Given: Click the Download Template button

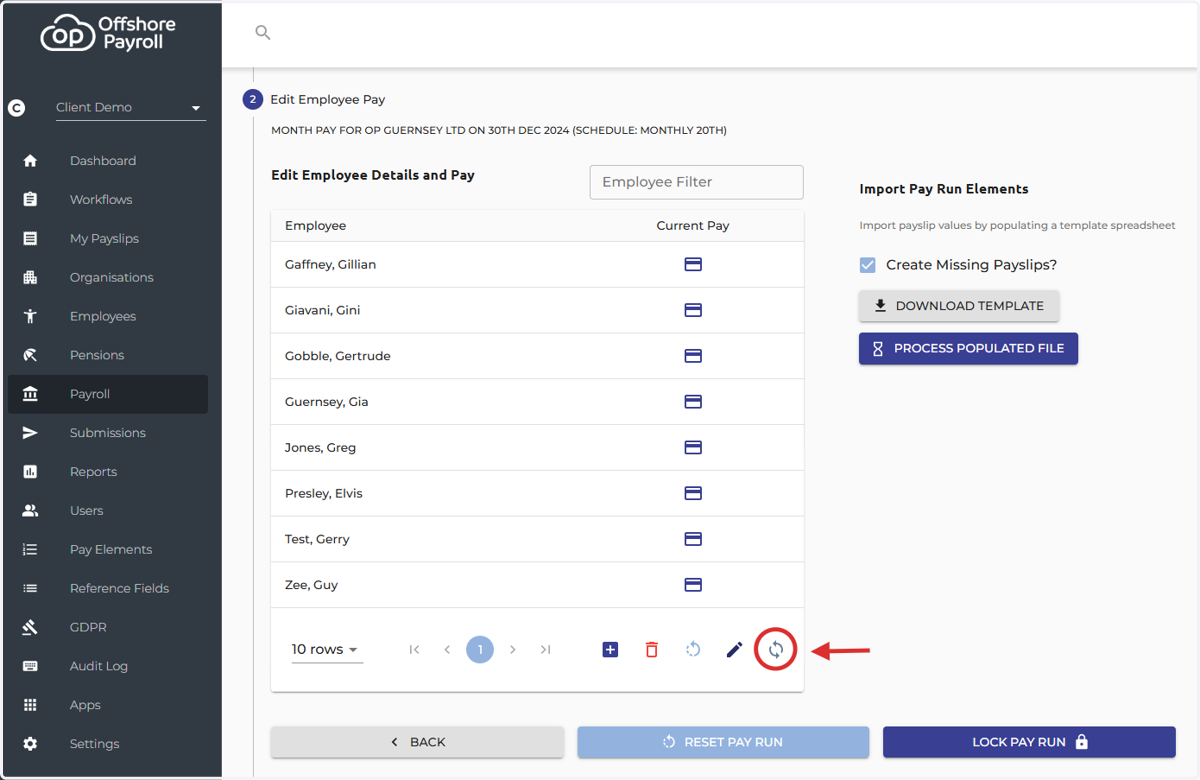Looking at the screenshot, I should pos(959,306).
